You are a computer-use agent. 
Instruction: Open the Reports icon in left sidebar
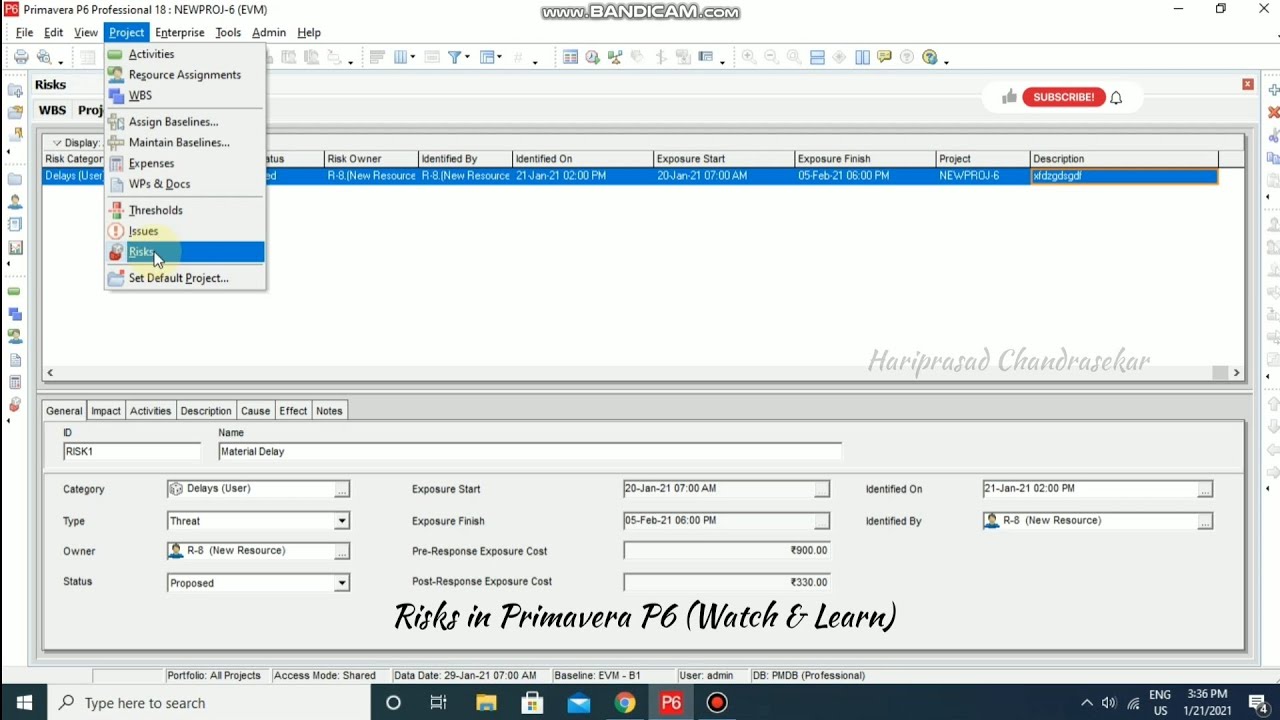14,225
